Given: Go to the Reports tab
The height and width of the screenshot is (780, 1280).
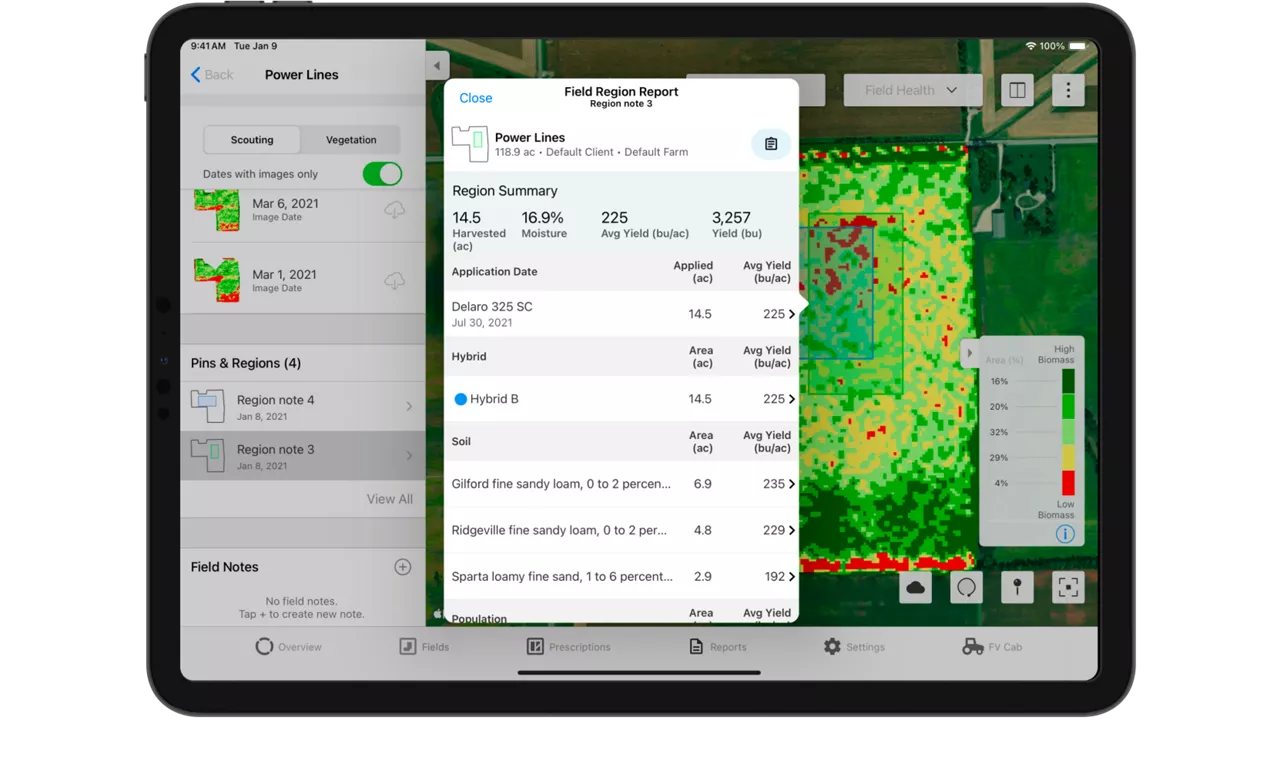Looking at the screenshot, I should point(717,647).
